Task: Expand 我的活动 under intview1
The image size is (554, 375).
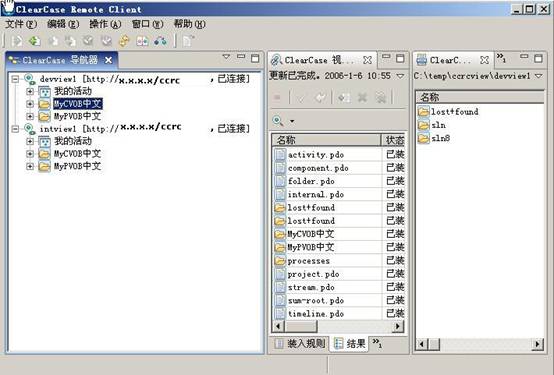Action: pos(30,141)
